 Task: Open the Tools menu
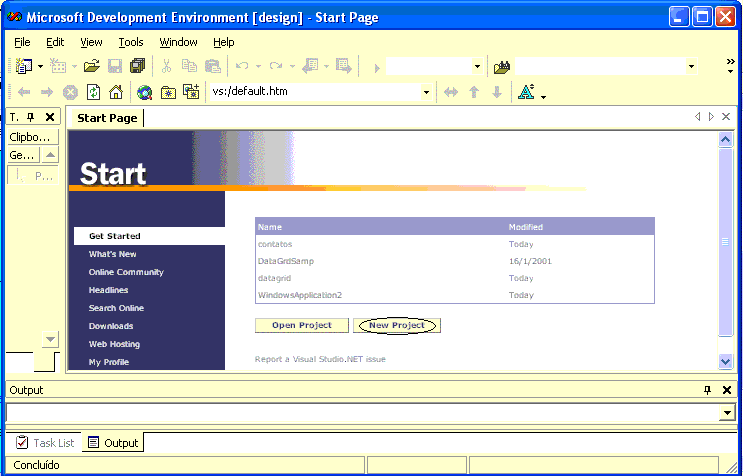(131, 42)
